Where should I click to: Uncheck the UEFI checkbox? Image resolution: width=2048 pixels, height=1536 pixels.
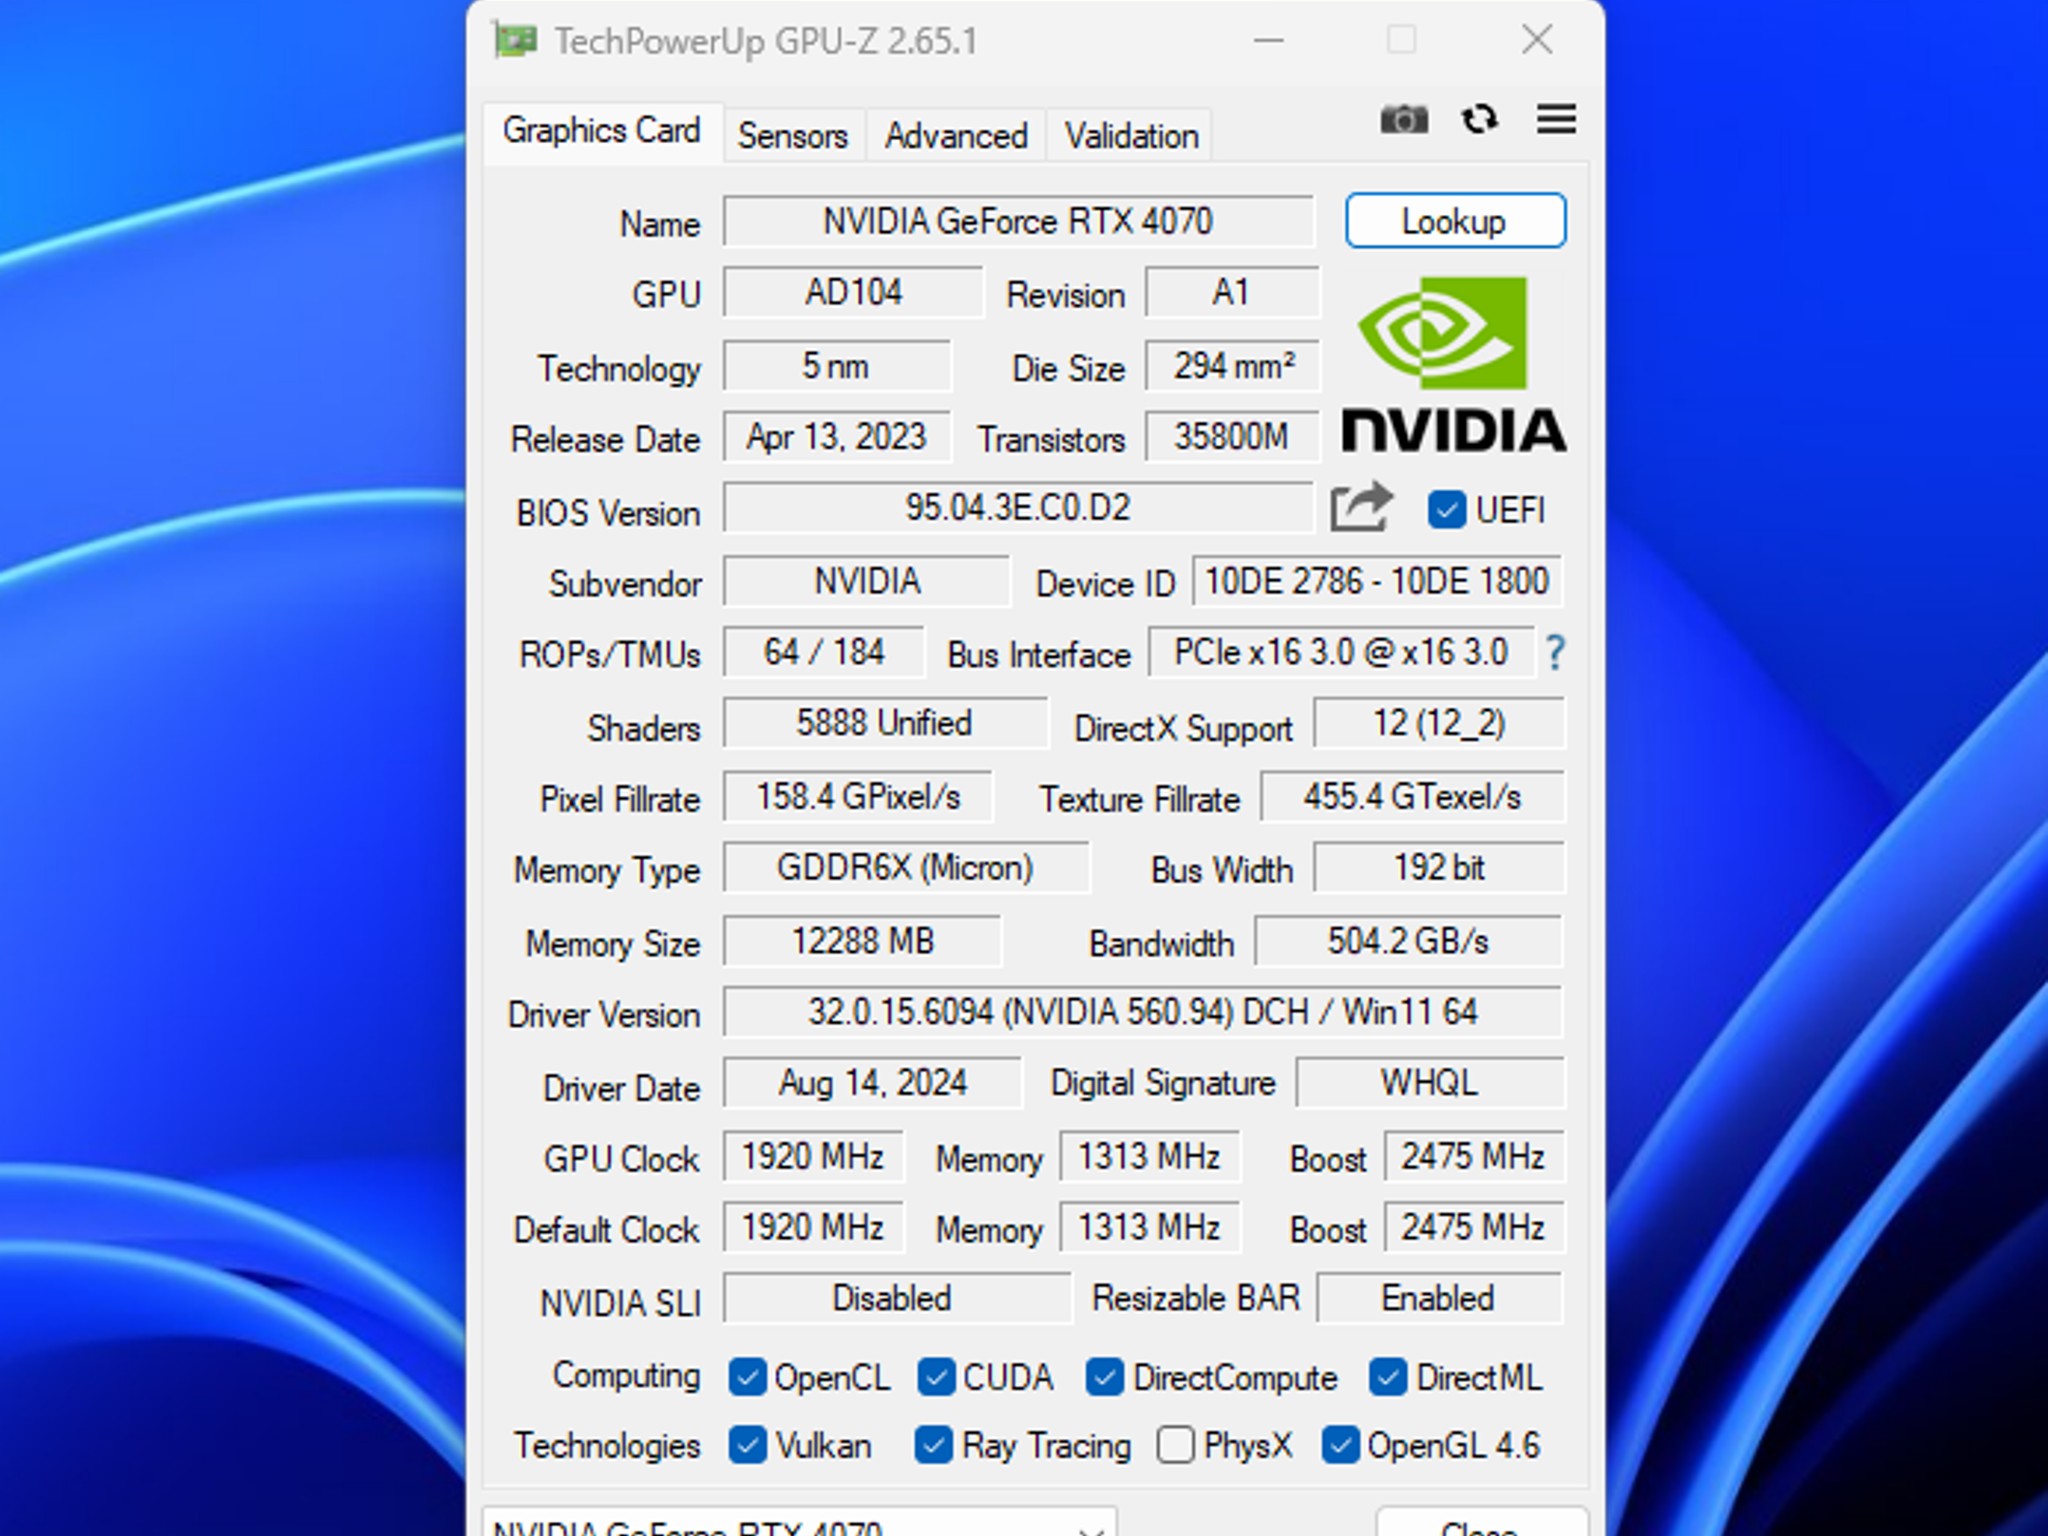click(x=1447, y=510)
